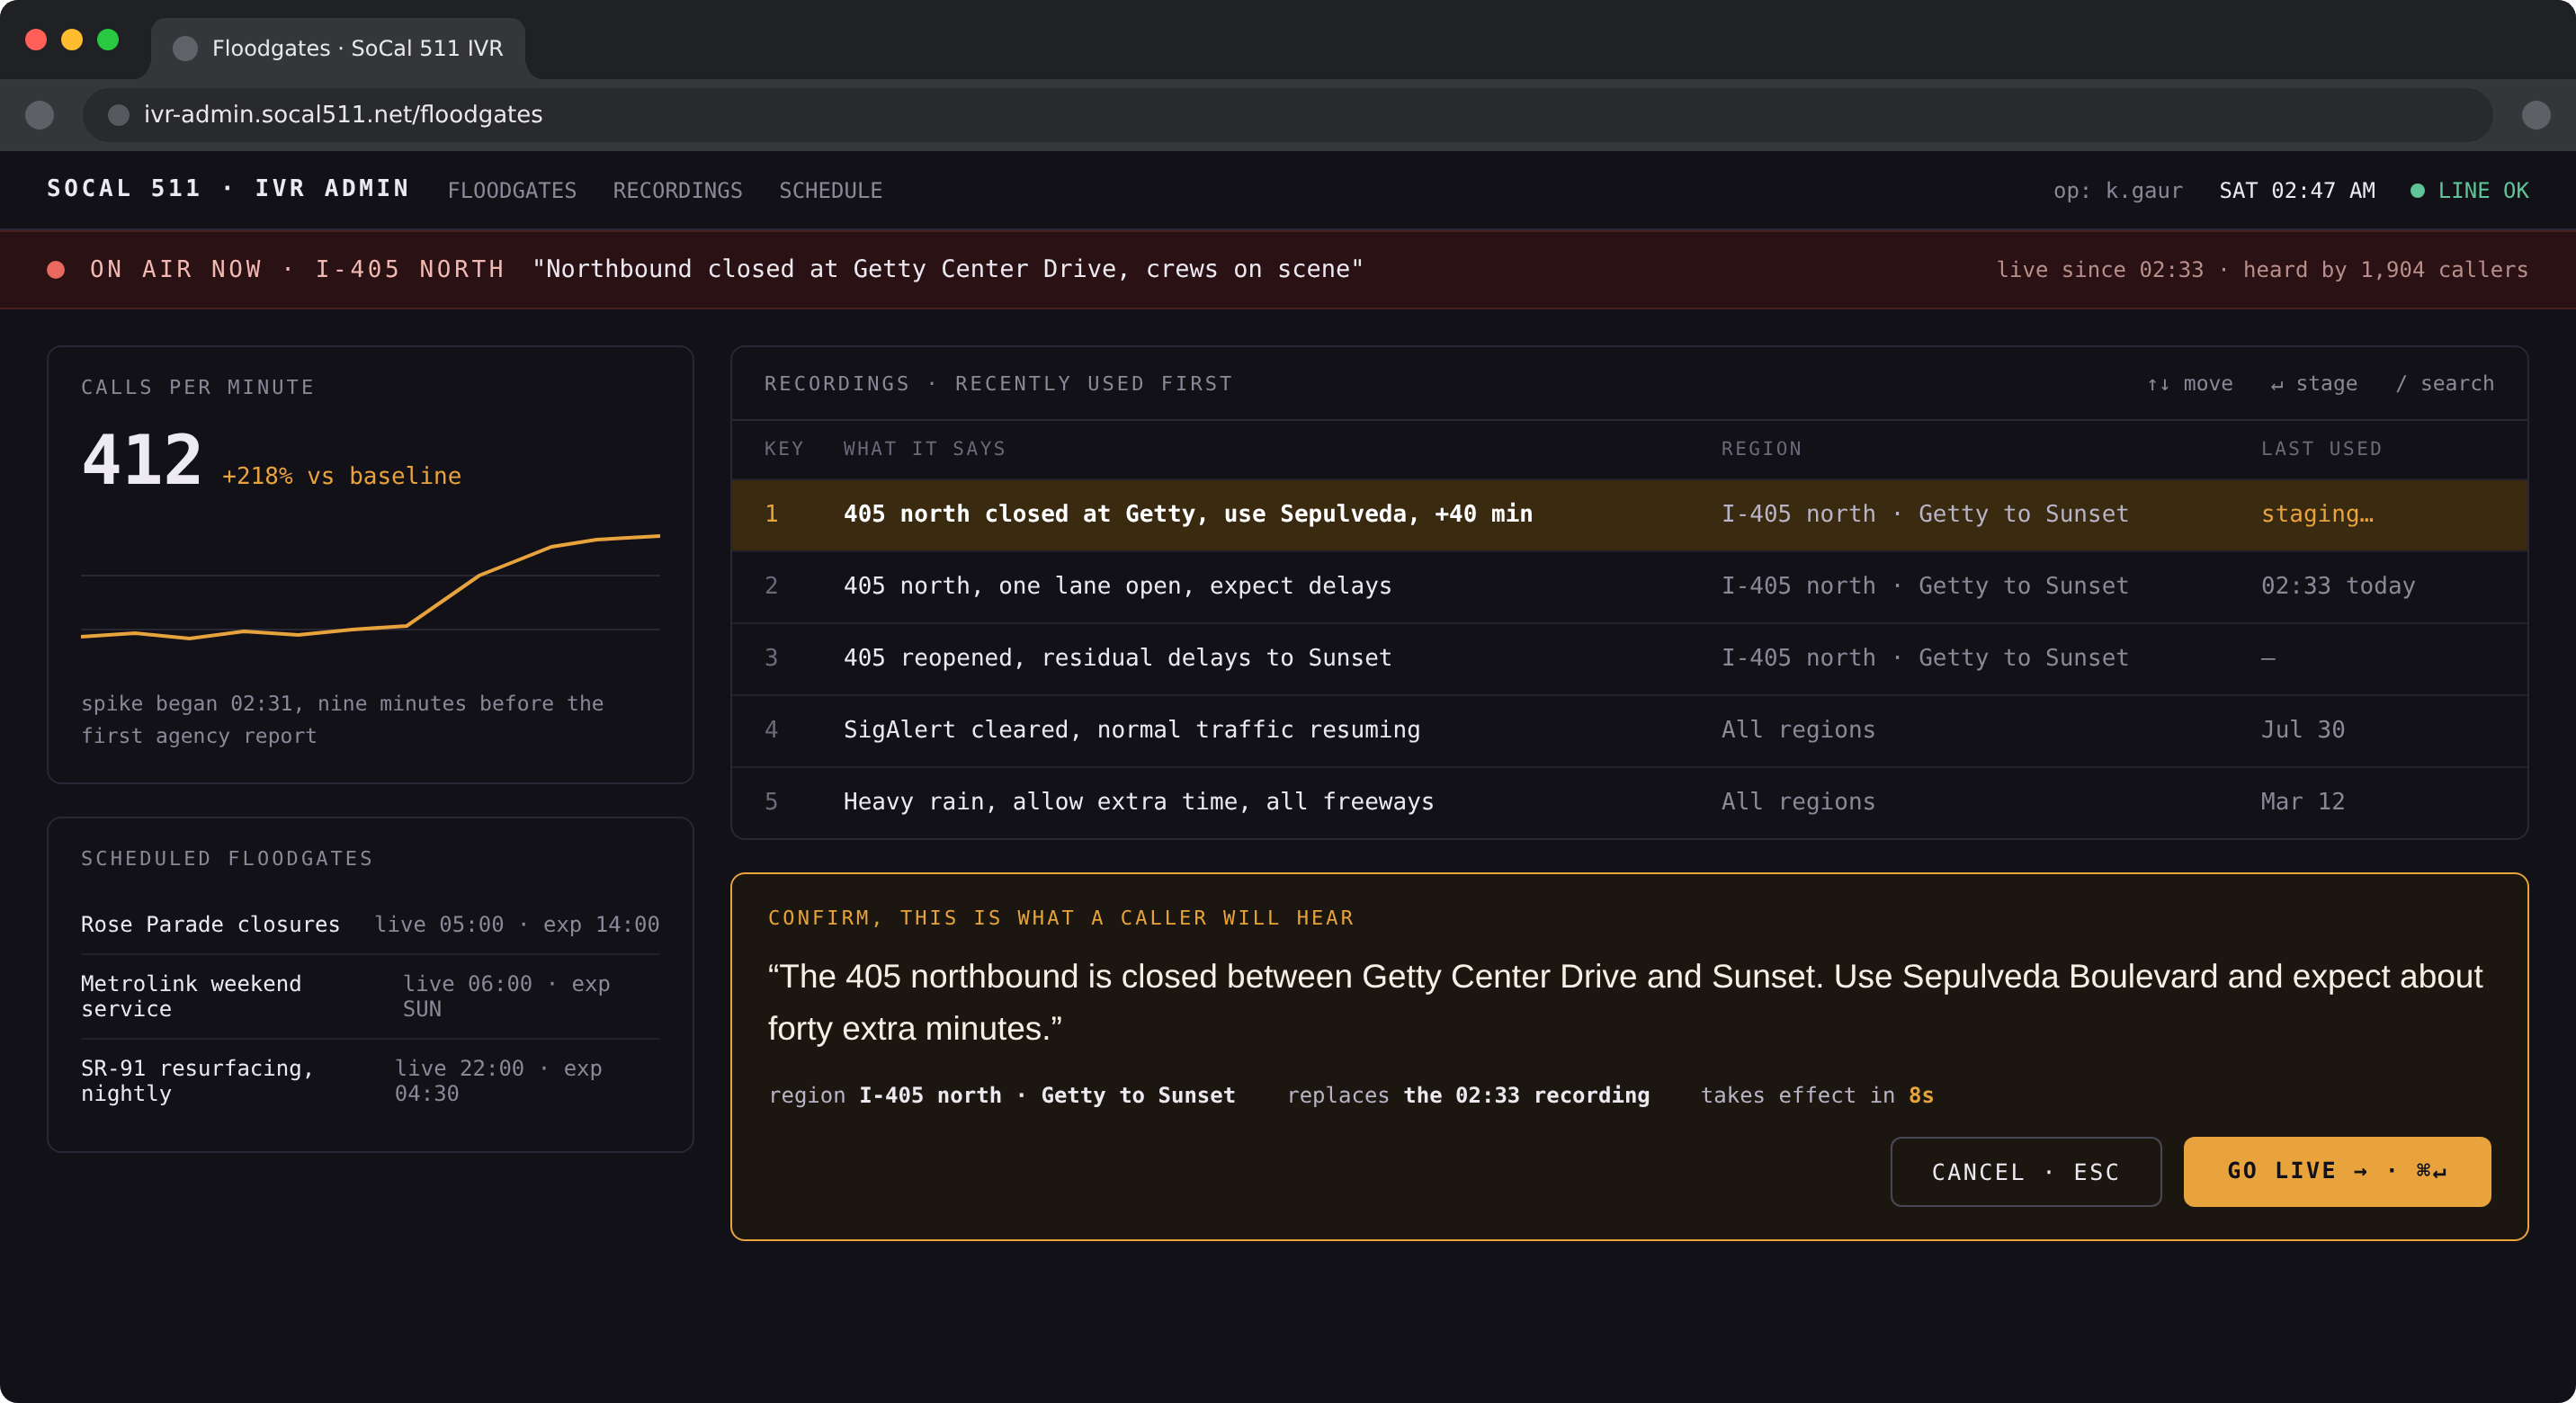Cancel the staged recording confirmation

click(x=2025, y=1171)
